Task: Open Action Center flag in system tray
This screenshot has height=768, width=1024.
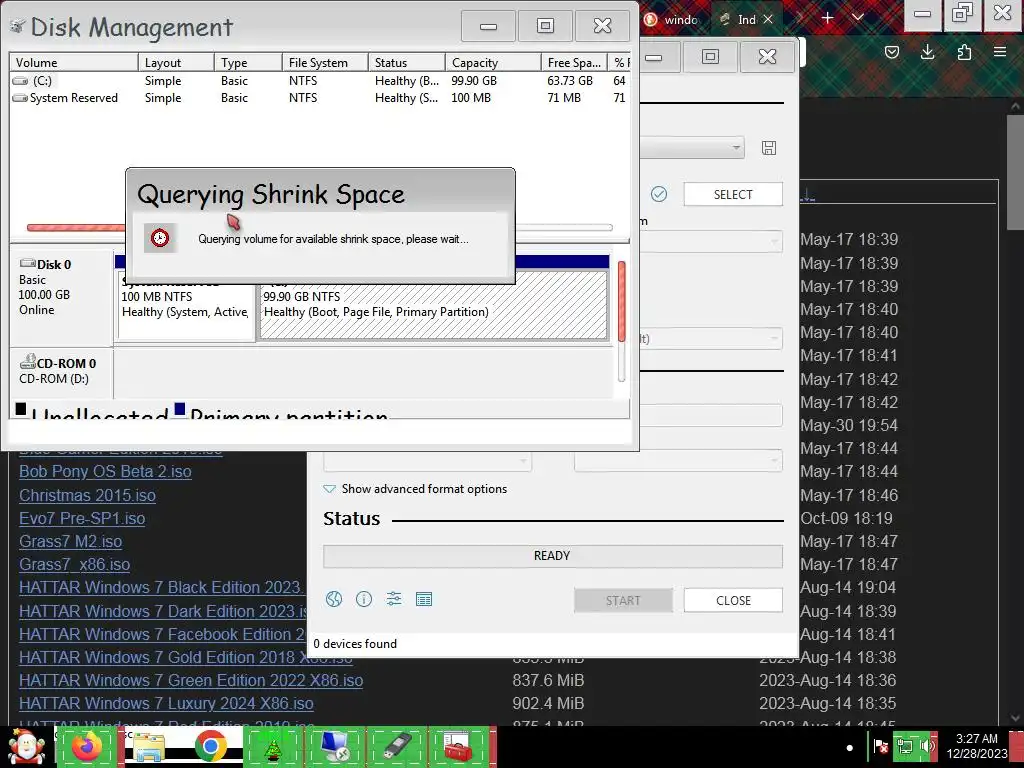Action: 881,746
